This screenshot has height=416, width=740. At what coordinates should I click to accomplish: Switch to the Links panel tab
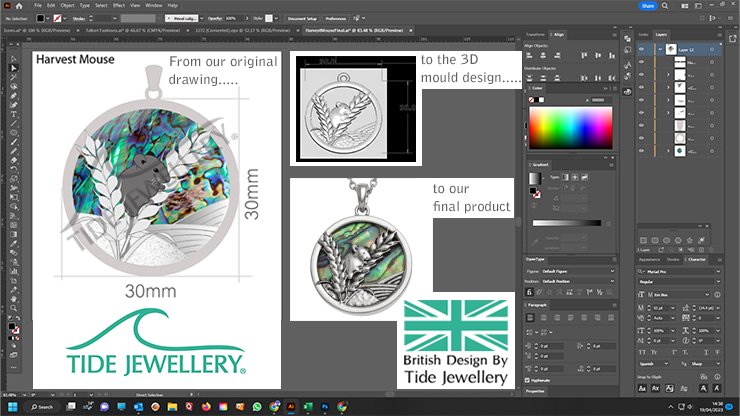(644, 34)
